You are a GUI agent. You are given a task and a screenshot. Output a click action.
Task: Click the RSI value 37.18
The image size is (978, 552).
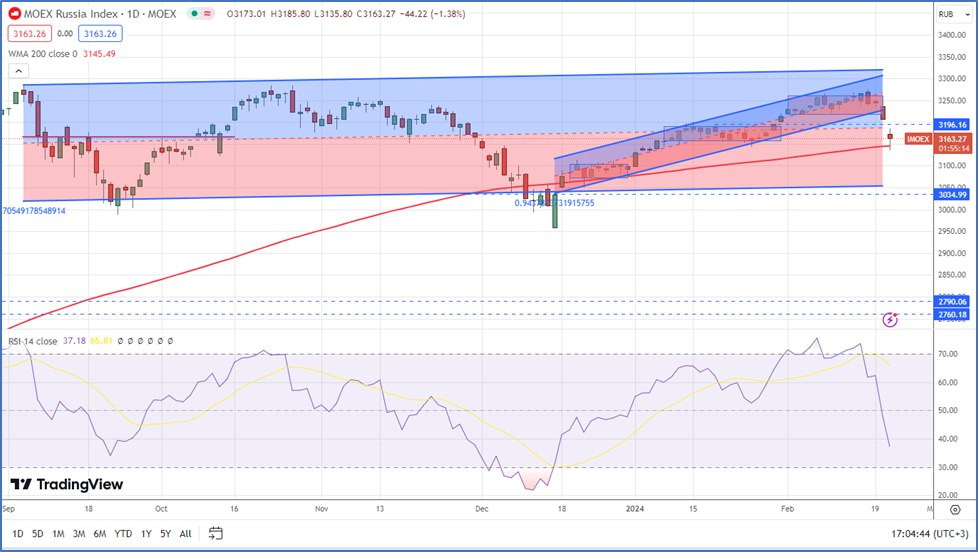[74, 341]
